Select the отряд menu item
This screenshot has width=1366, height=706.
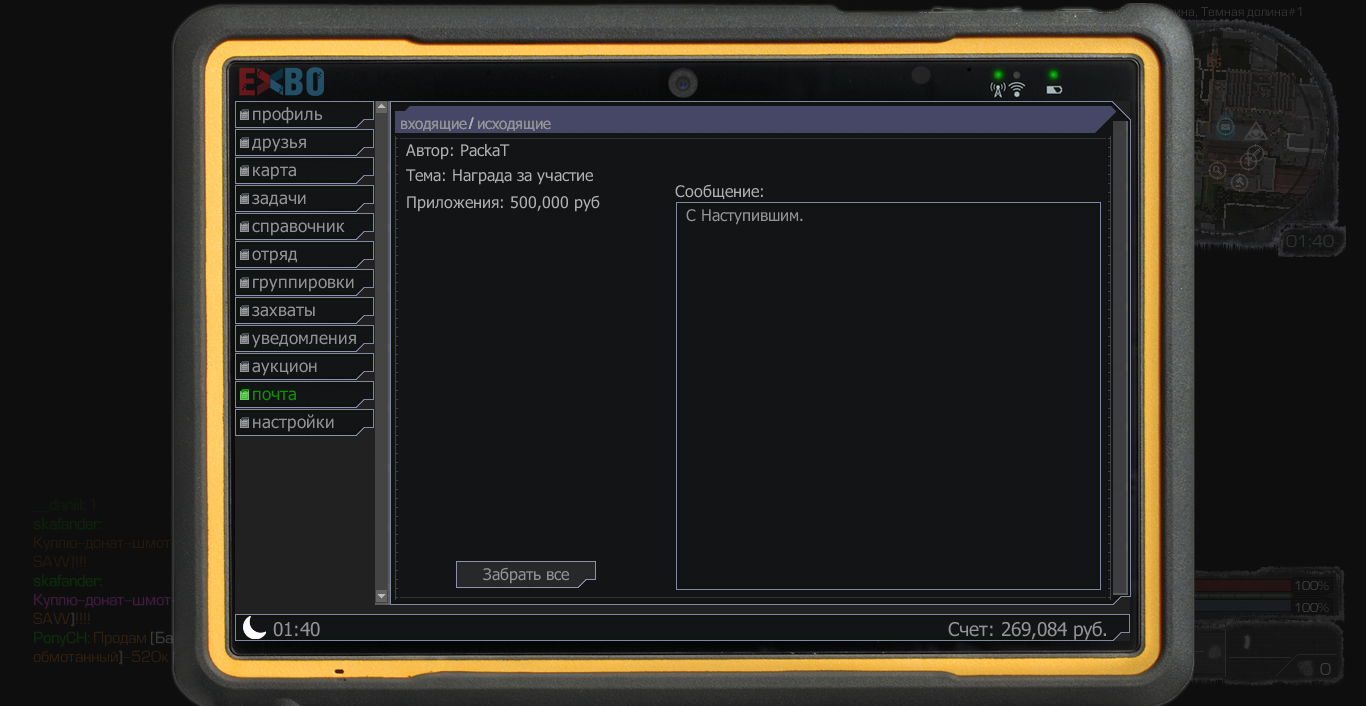click(304, 255)
